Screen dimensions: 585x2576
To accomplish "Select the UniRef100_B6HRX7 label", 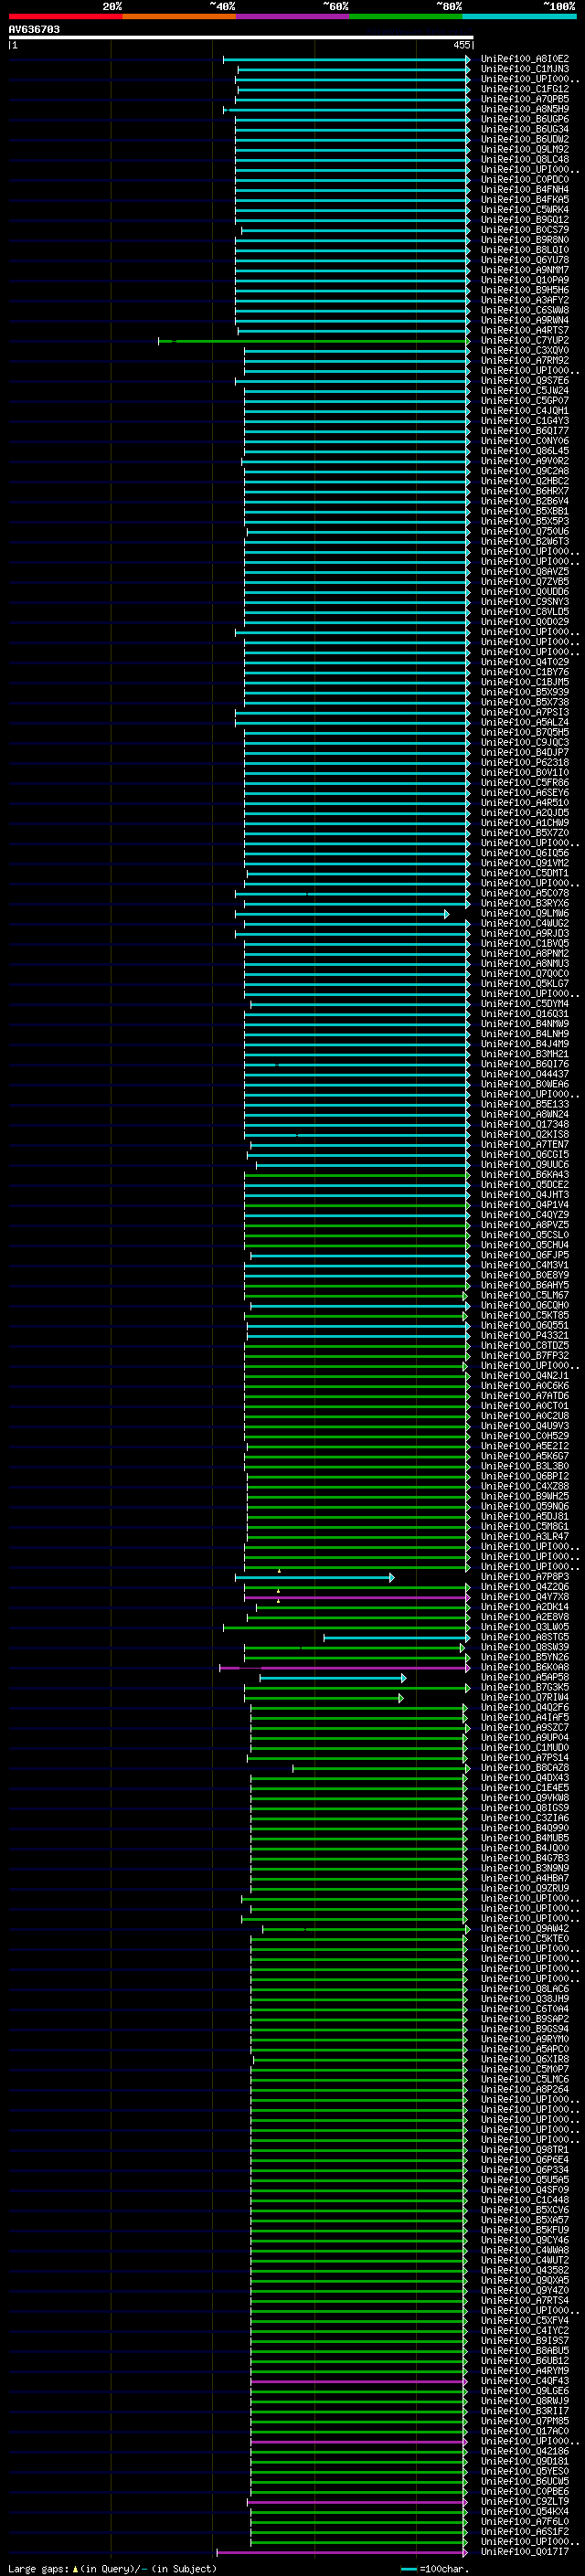I will pos(525,491).
